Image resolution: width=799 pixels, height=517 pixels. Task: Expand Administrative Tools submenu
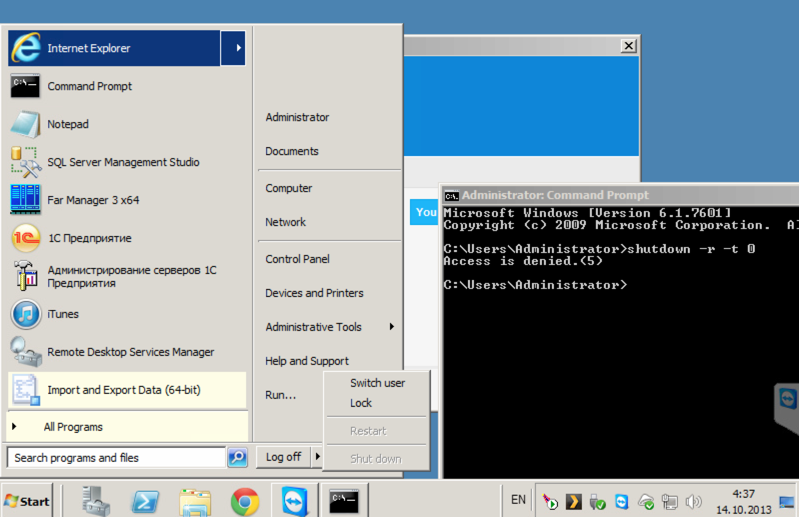tap(330, 327)
